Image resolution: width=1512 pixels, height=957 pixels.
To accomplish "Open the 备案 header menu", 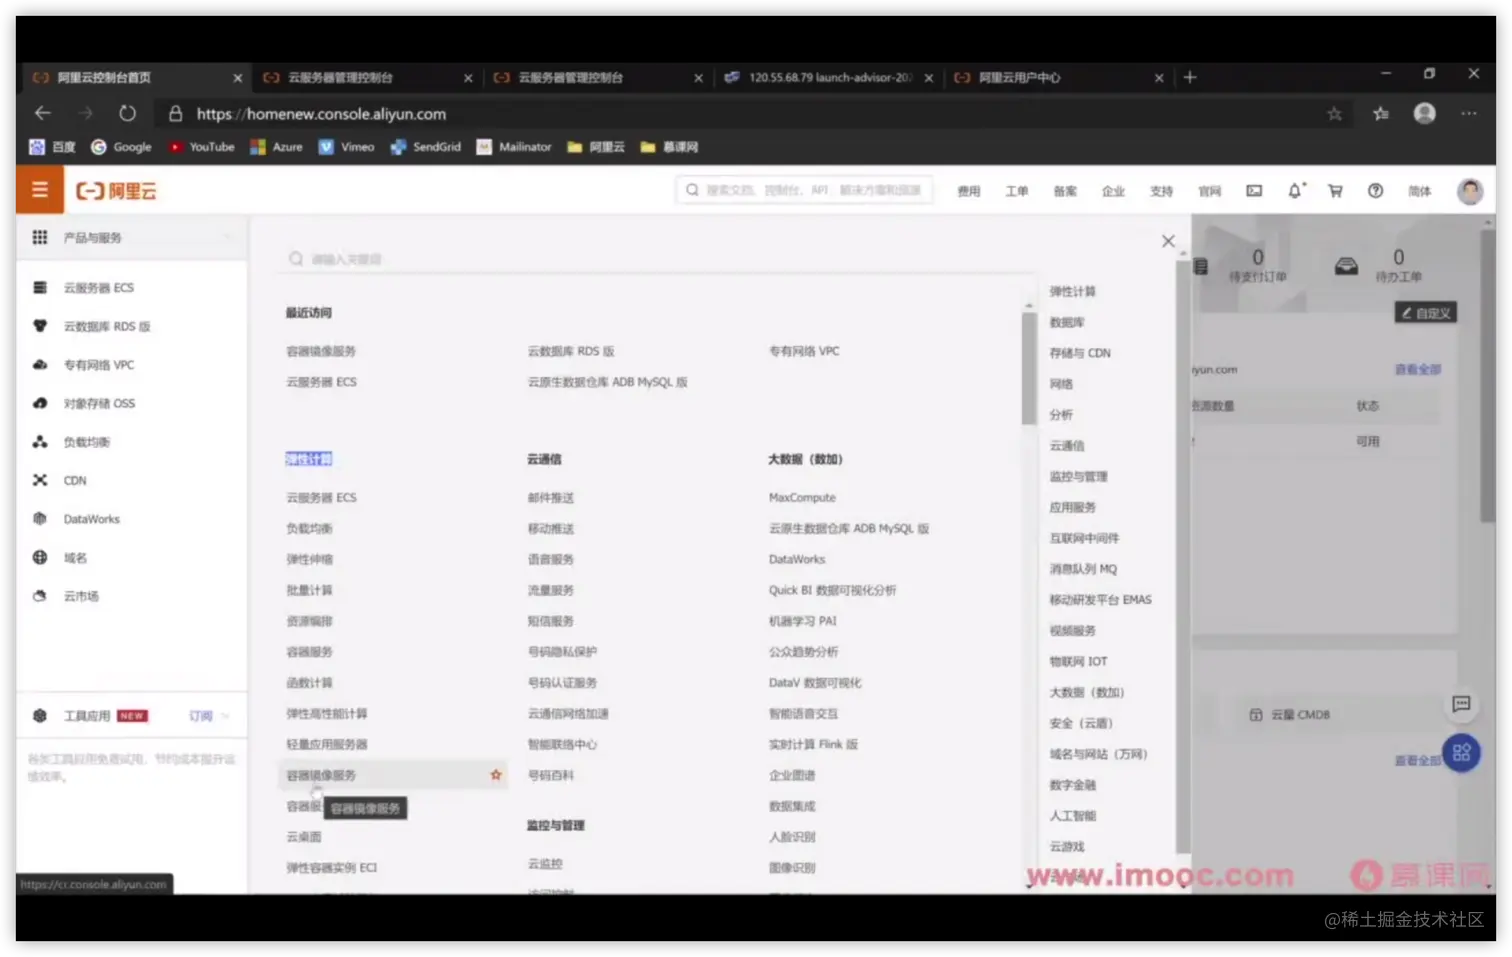I will tap(1065, 191).
